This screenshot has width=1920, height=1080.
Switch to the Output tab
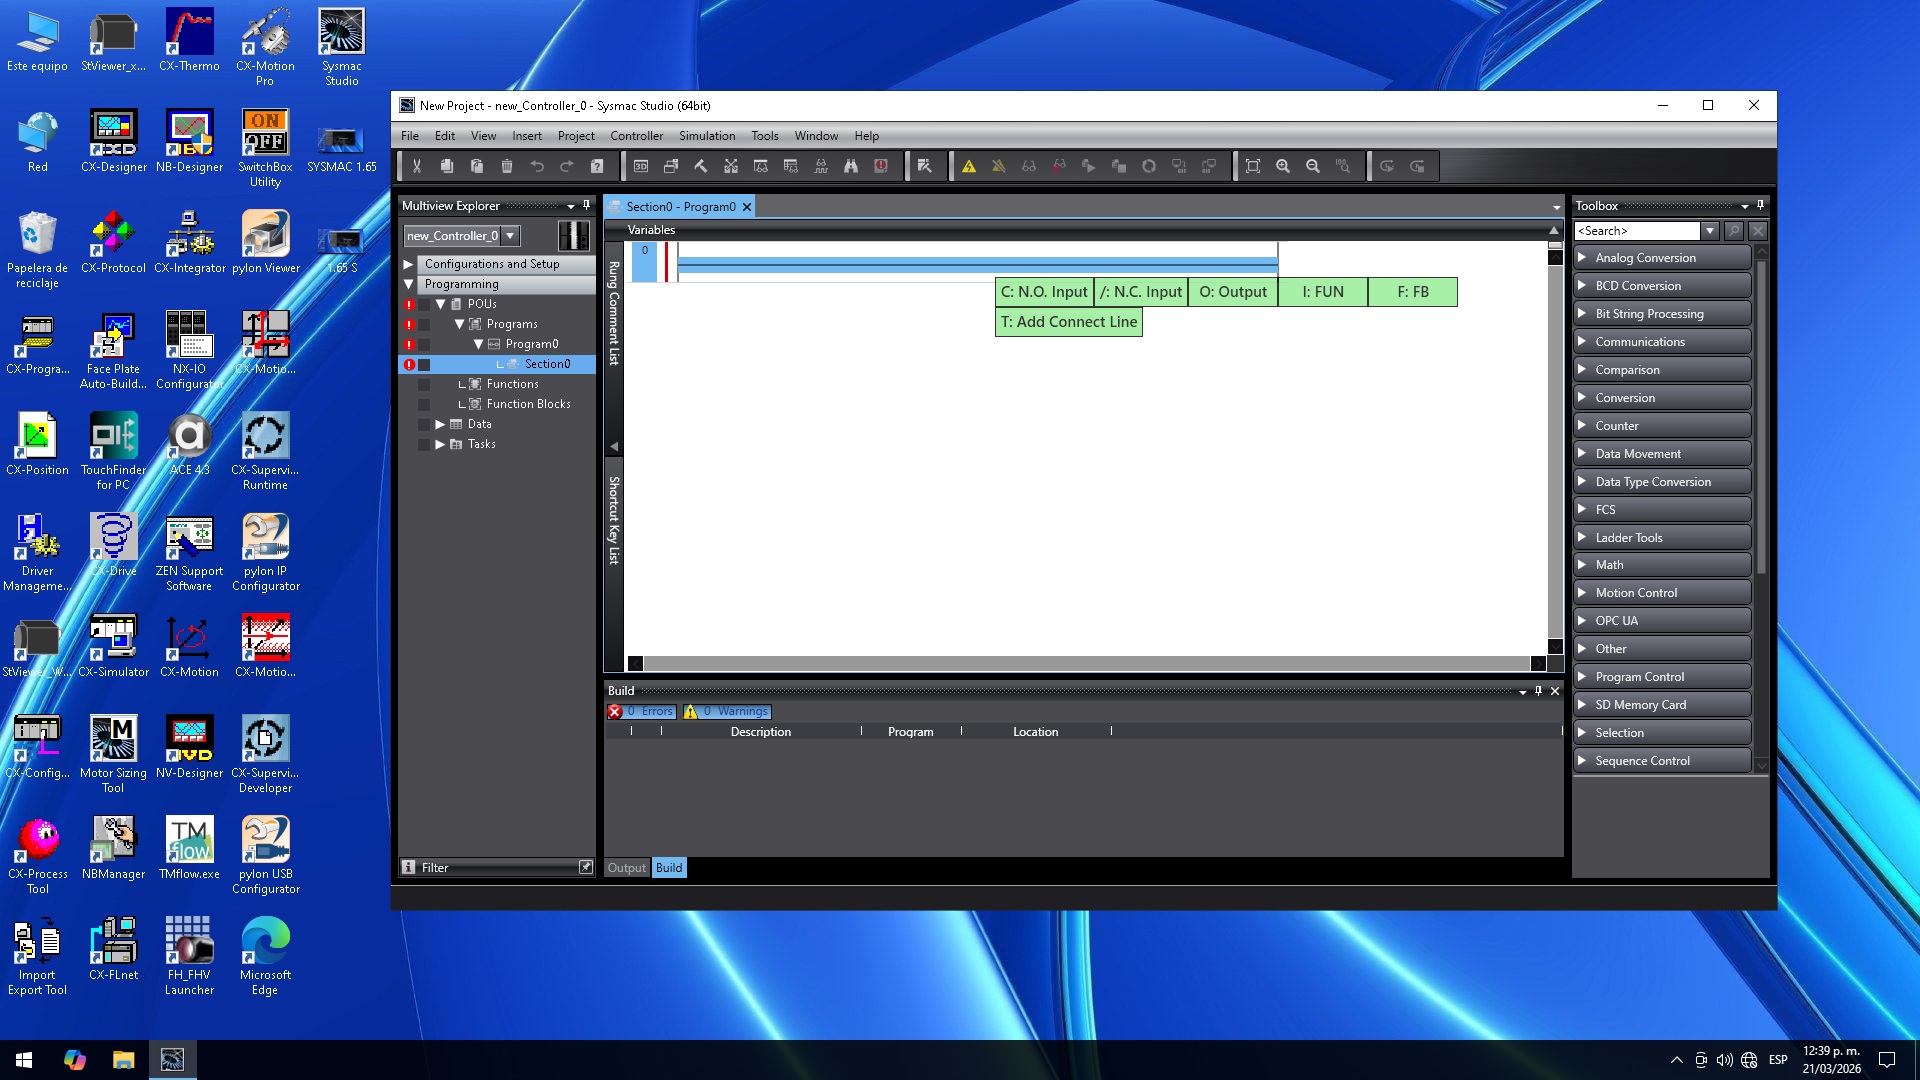(x=627, y=867)
